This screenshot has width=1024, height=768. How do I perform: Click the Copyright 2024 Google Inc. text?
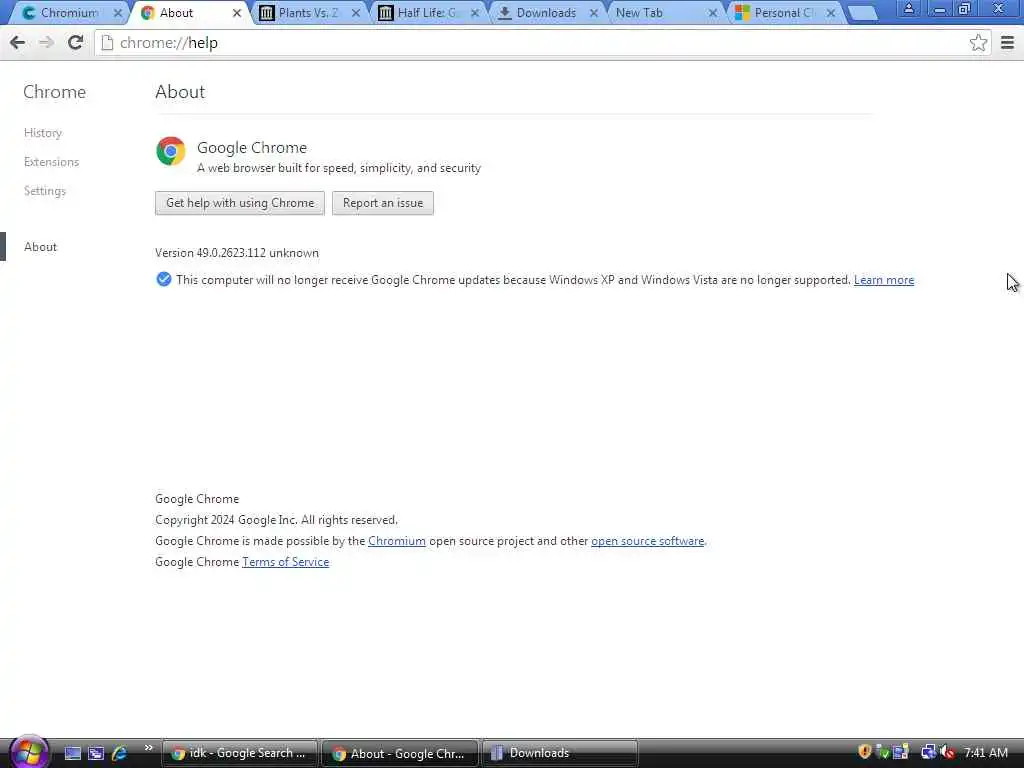(276, 520)
